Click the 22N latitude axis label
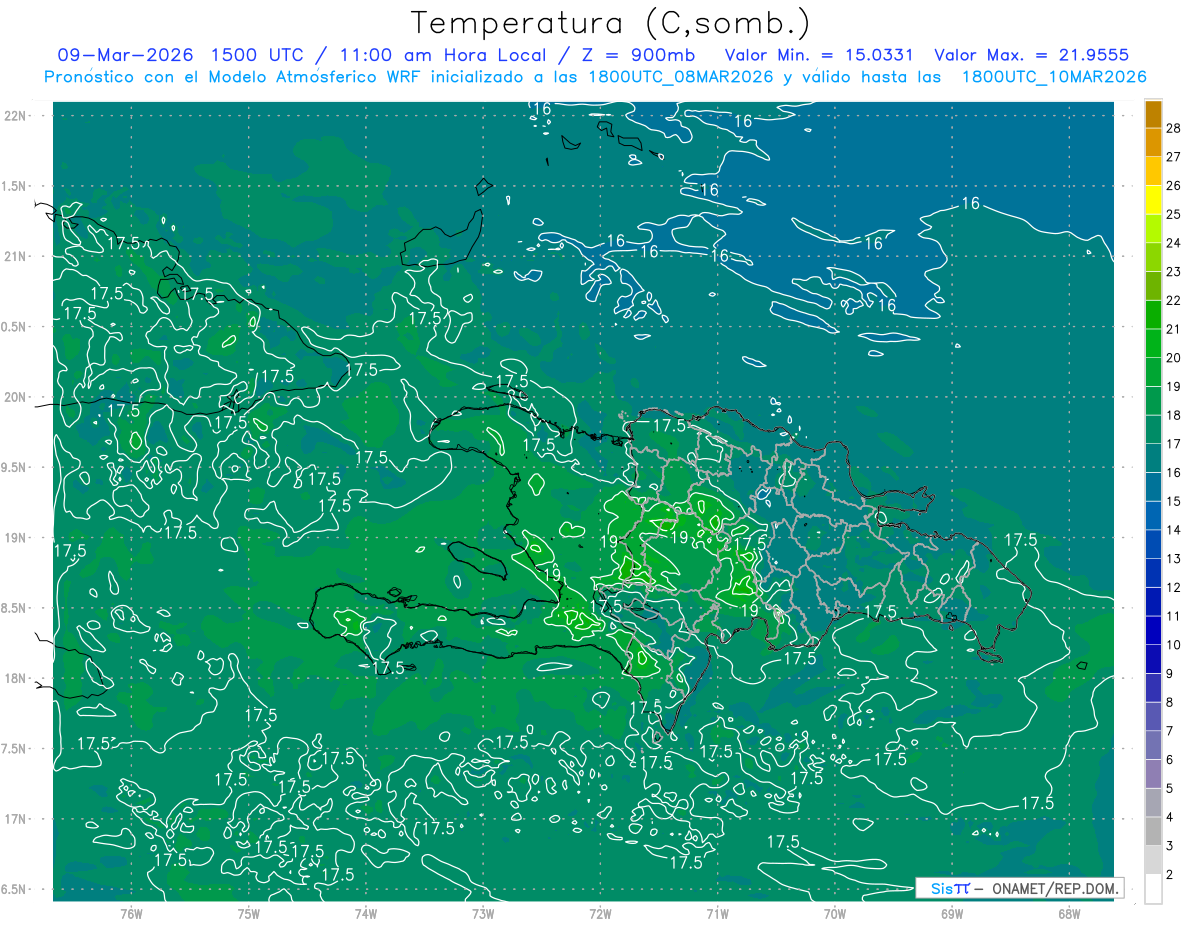 (x=16, y=116)
